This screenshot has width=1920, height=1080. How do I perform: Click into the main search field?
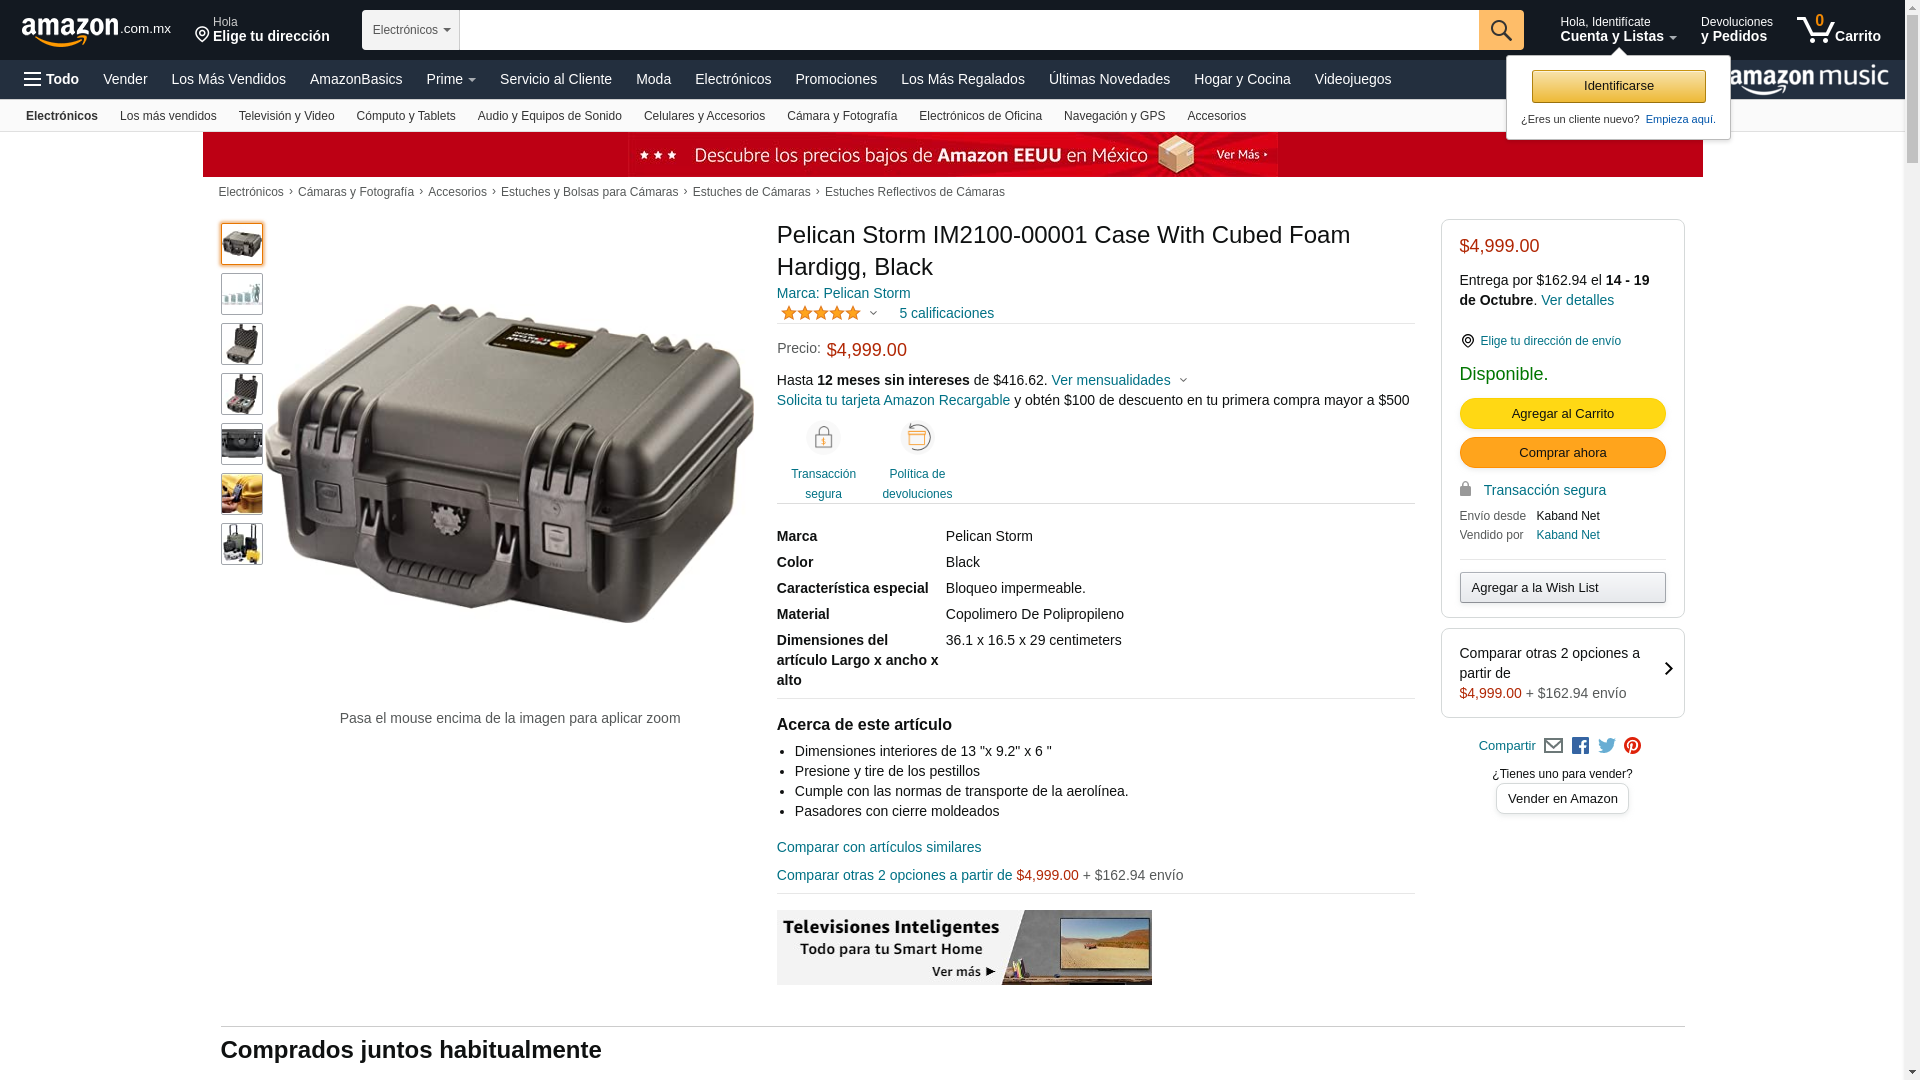[x=969, y=30]
